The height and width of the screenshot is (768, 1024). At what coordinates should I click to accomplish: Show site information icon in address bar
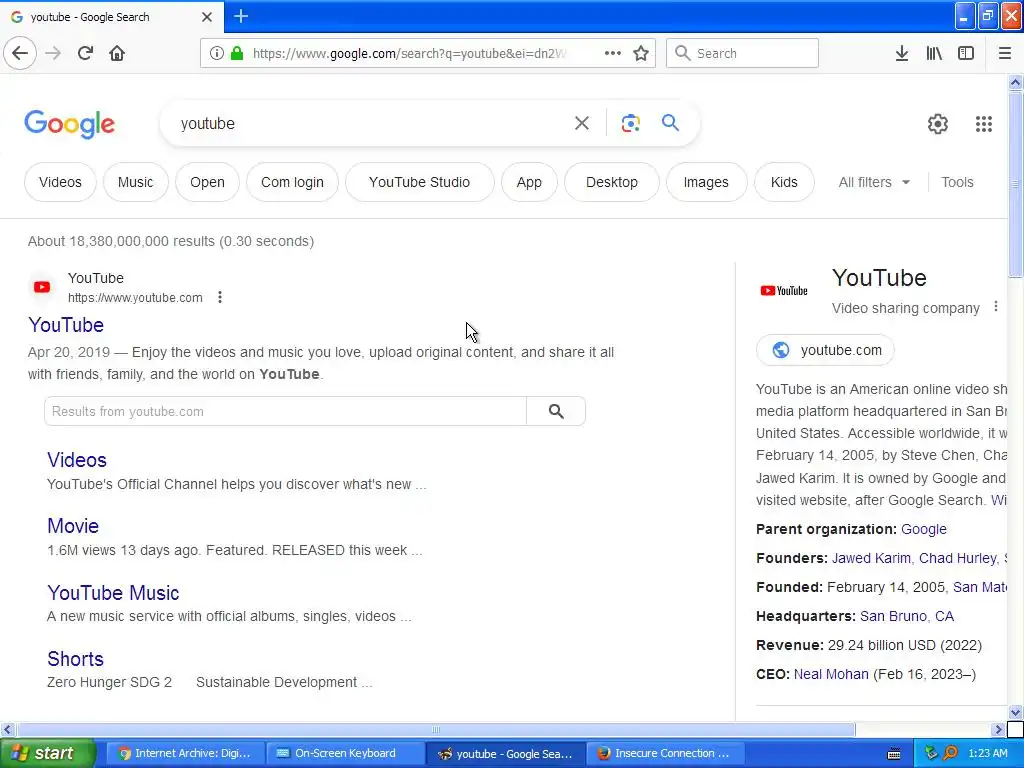(x=216, y=53)
